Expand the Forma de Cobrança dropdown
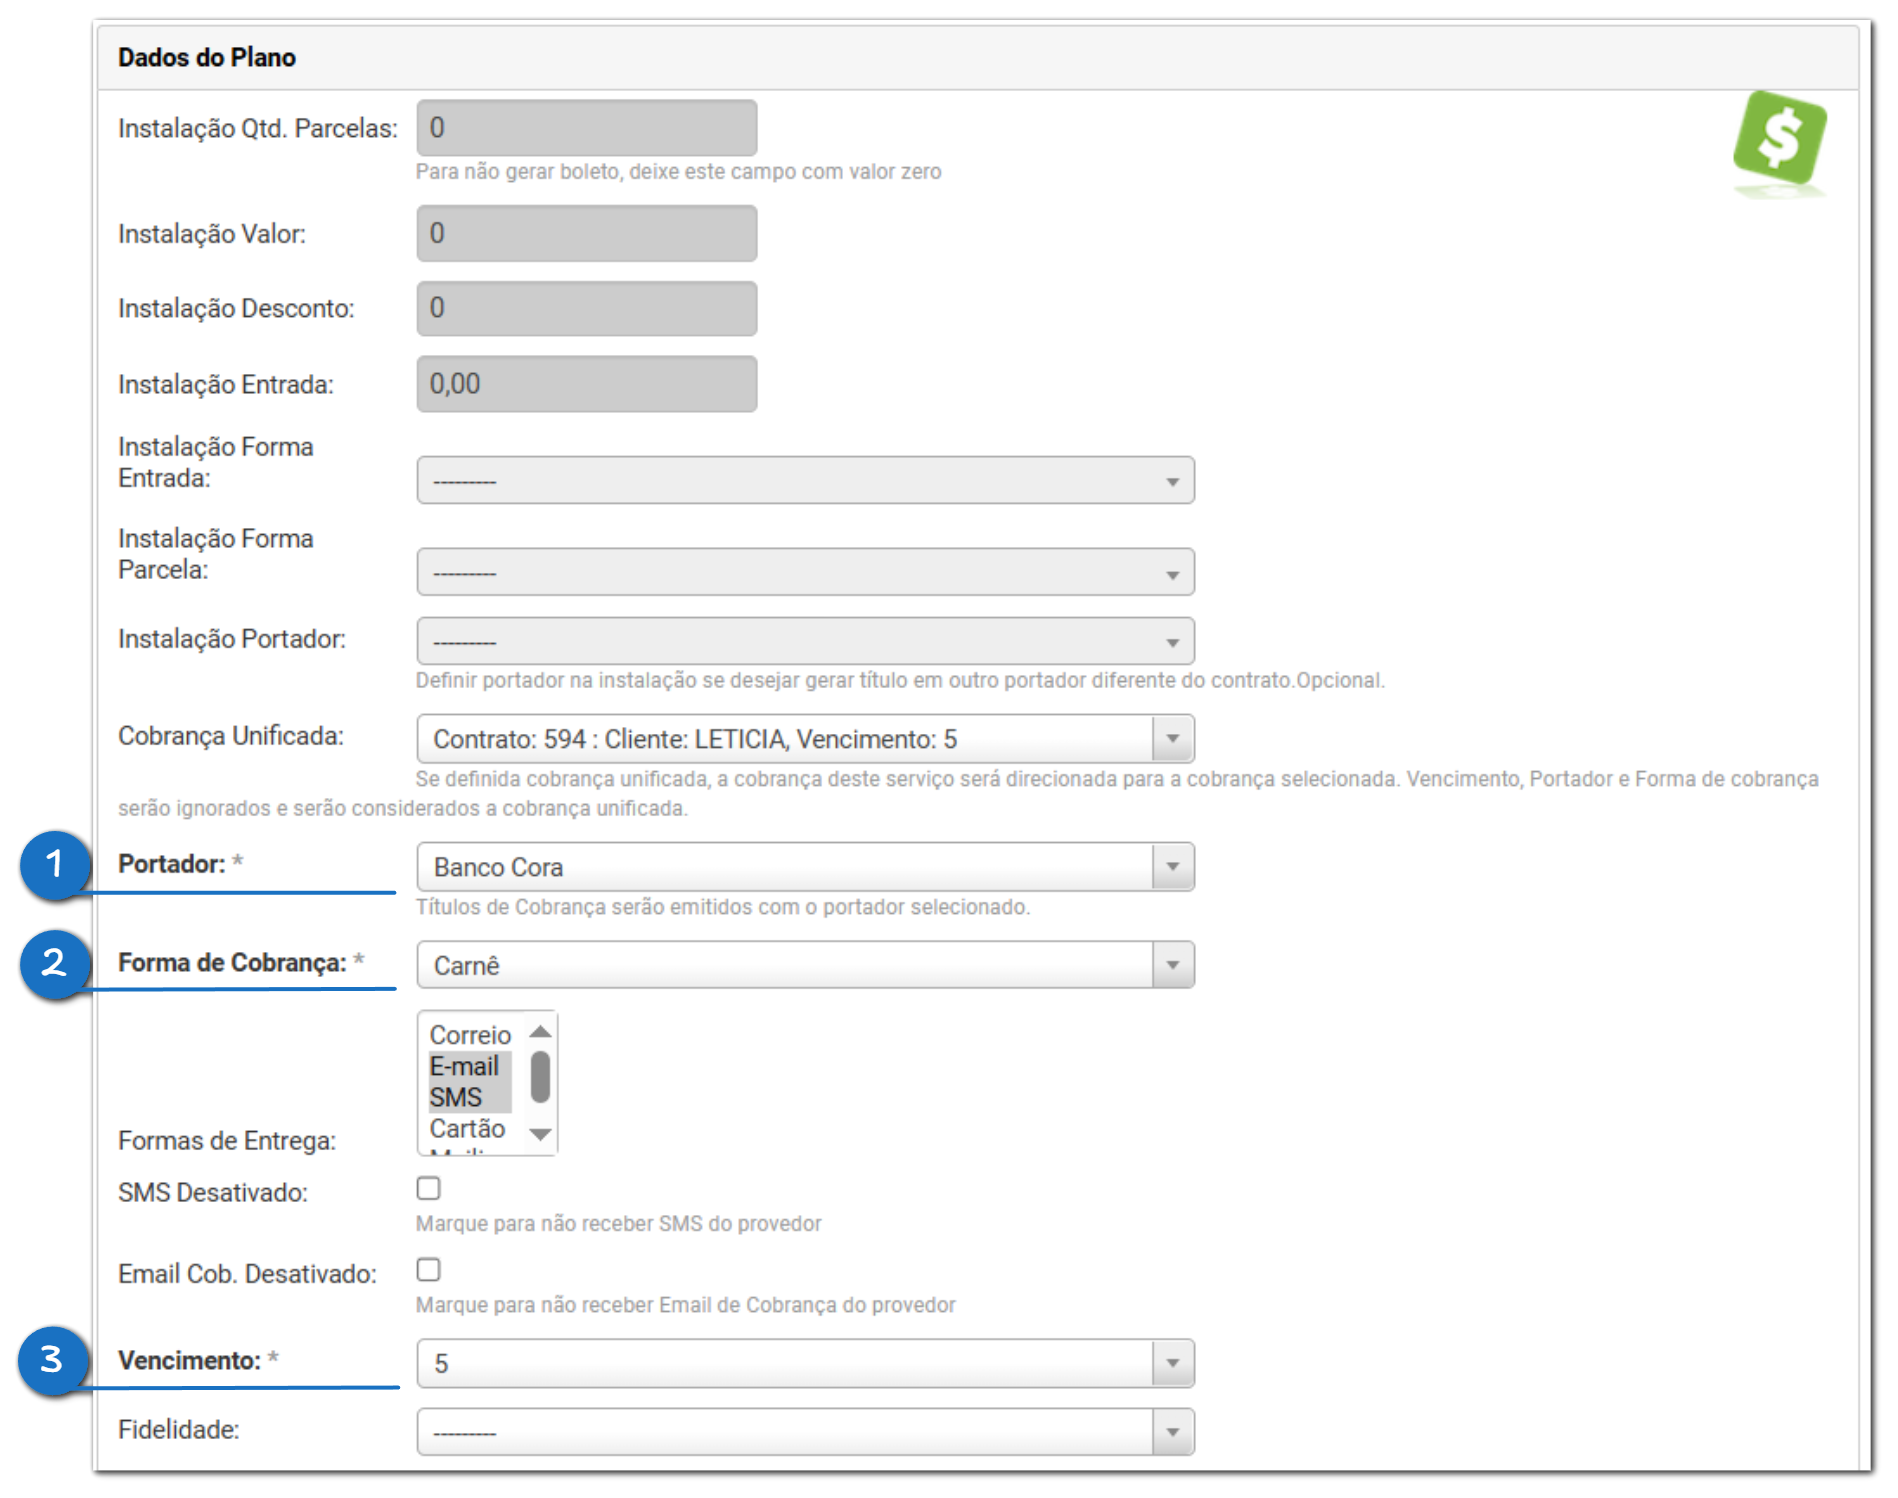The height and width of the screenshot is (1498, 1898). tap(805, 965)
